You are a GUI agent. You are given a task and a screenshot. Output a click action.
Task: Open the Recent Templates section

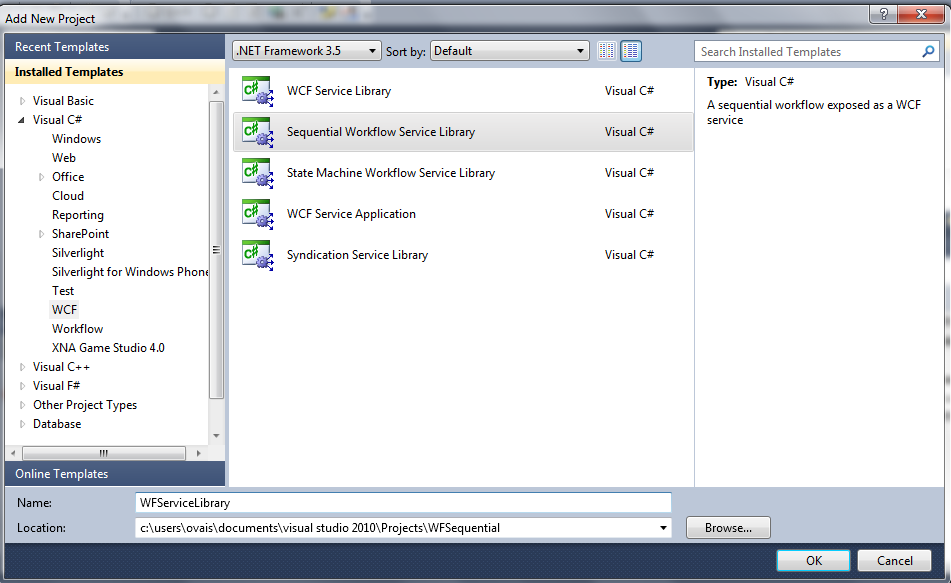62,47
